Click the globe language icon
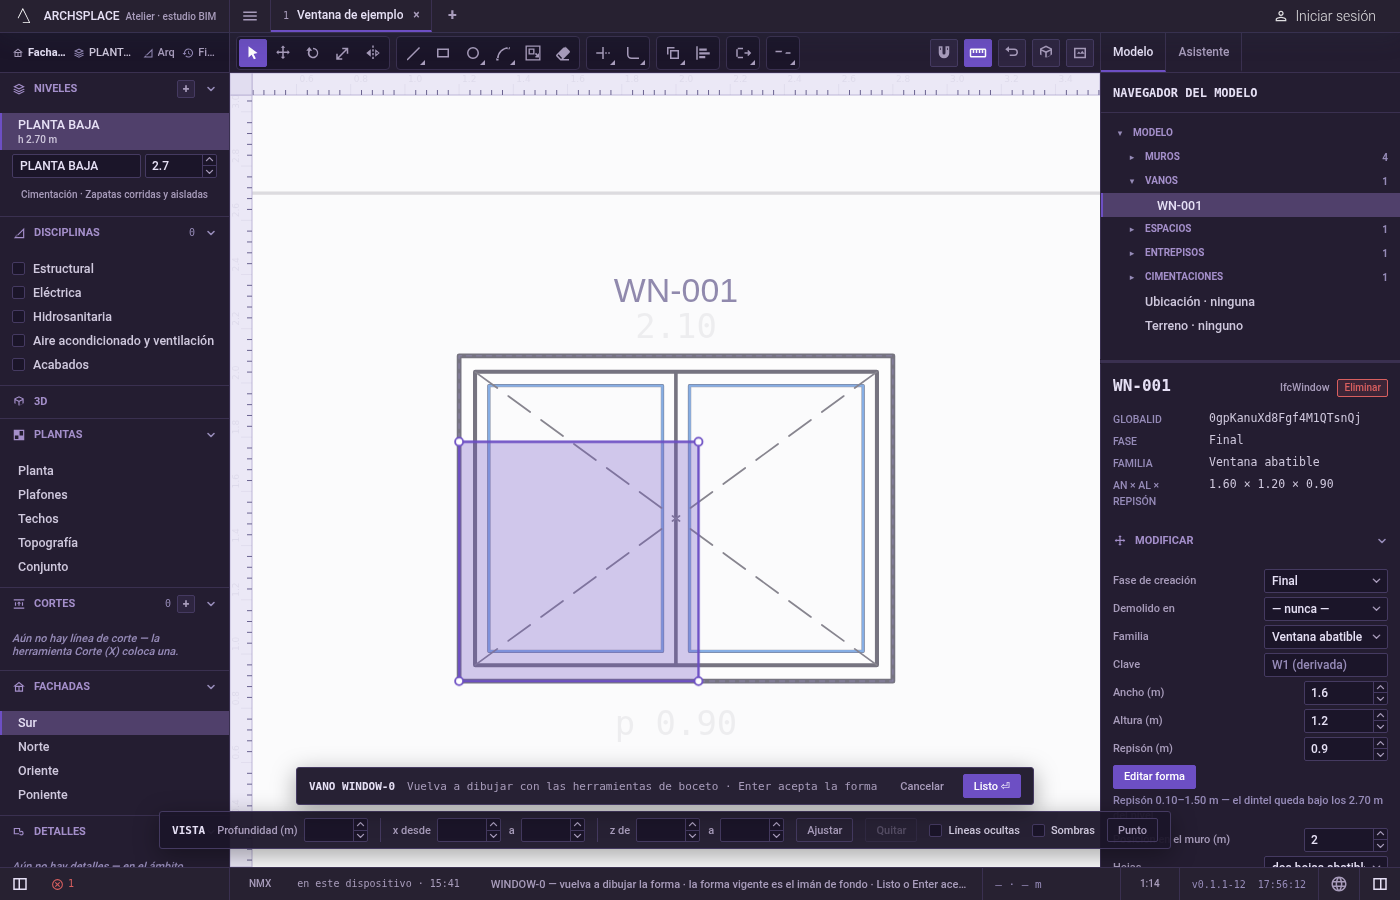The width and height of the screenshot is (1400, 900). pyautogui.click(x=1339, y=884)
